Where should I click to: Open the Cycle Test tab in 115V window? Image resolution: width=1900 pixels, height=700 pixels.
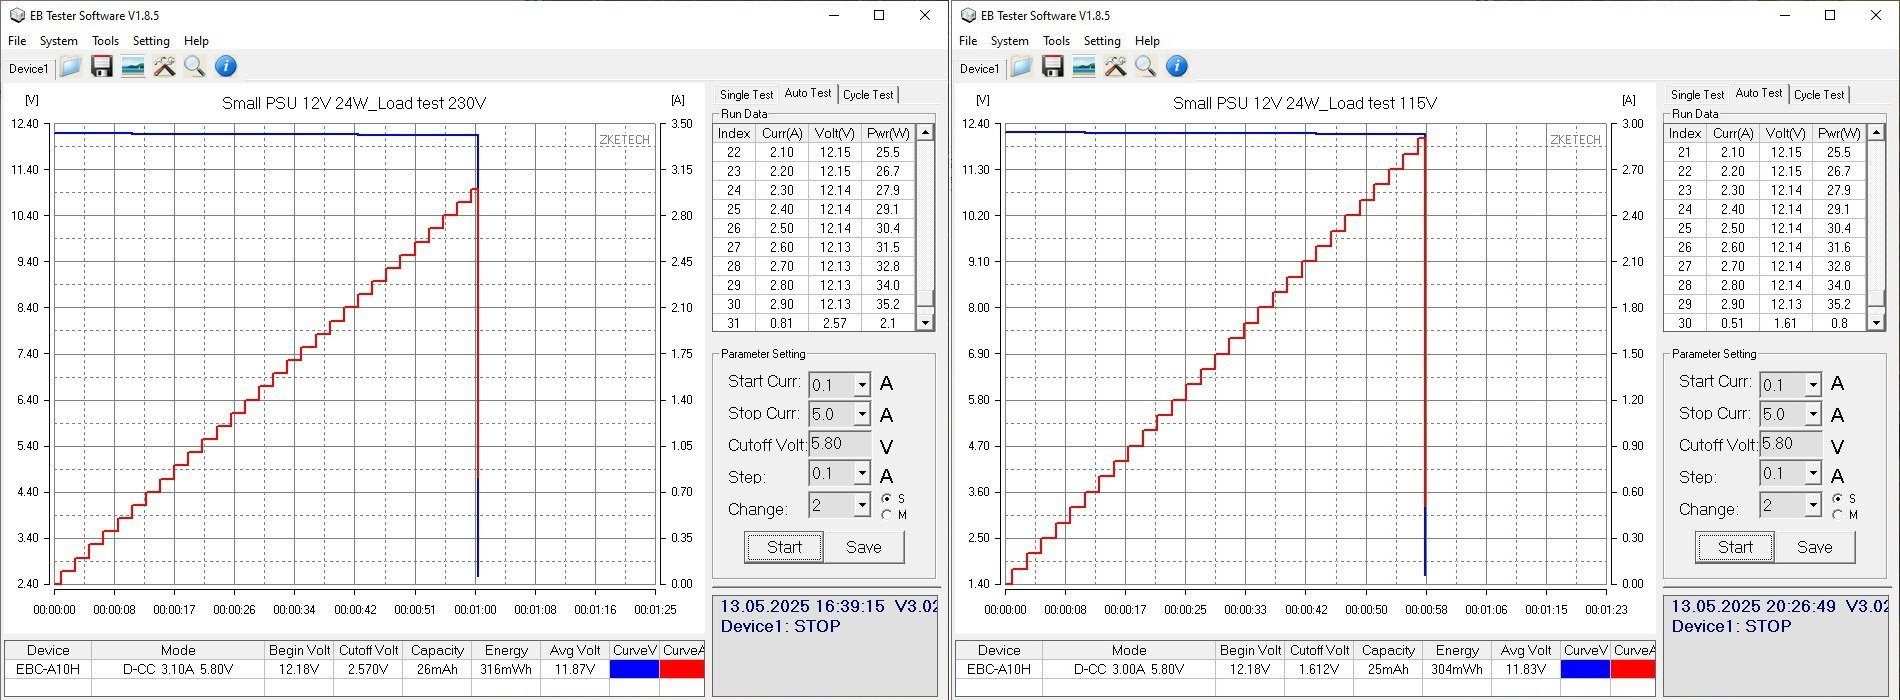click(x=1818, y=95)
